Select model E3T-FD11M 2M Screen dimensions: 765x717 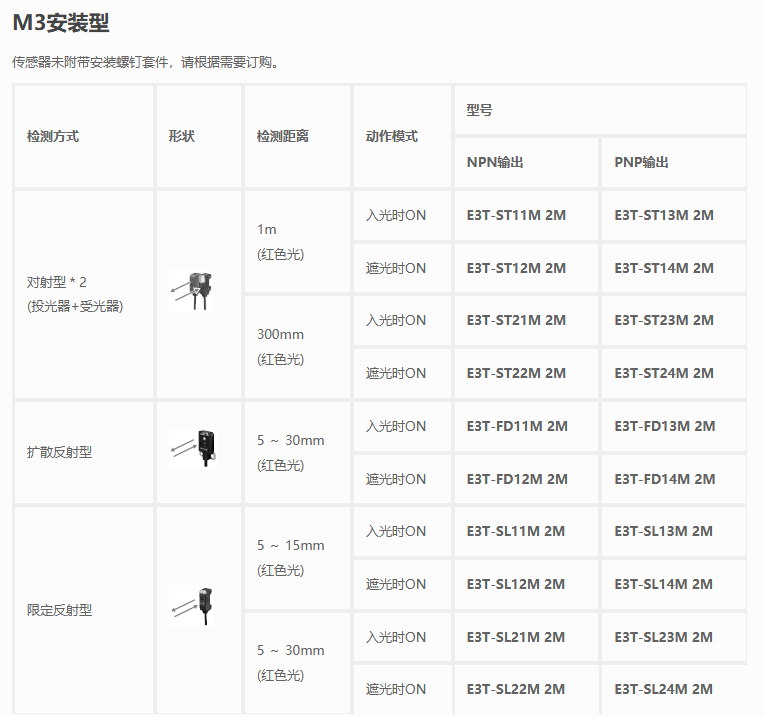click(517, 426)
